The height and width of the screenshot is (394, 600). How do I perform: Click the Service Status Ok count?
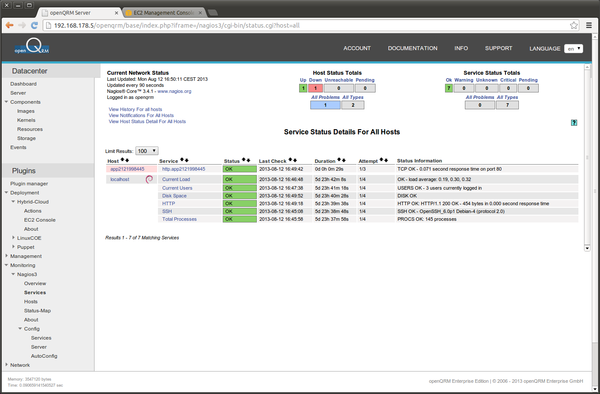[x=448, y=88]
